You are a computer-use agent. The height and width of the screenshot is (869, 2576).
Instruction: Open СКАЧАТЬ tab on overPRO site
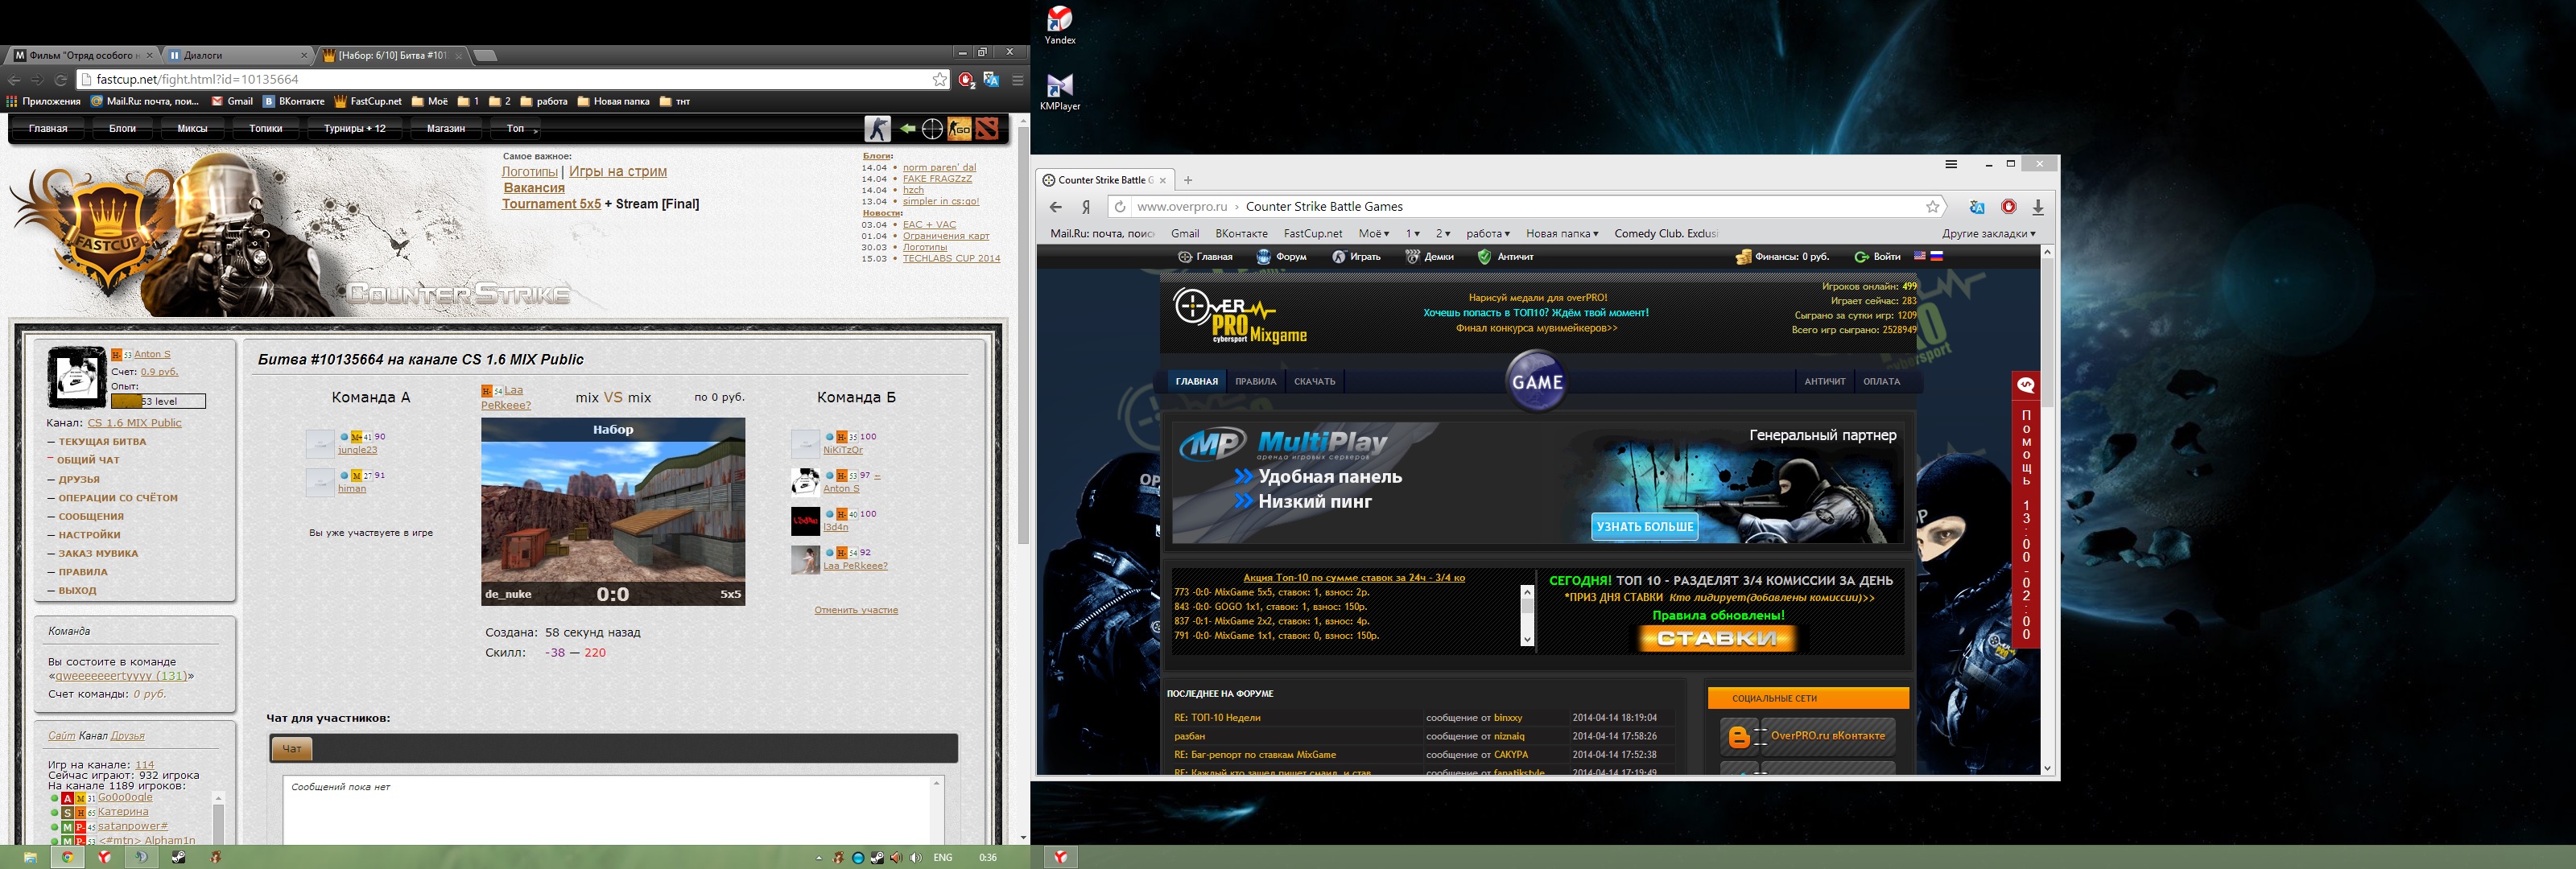coord(1314,382)
